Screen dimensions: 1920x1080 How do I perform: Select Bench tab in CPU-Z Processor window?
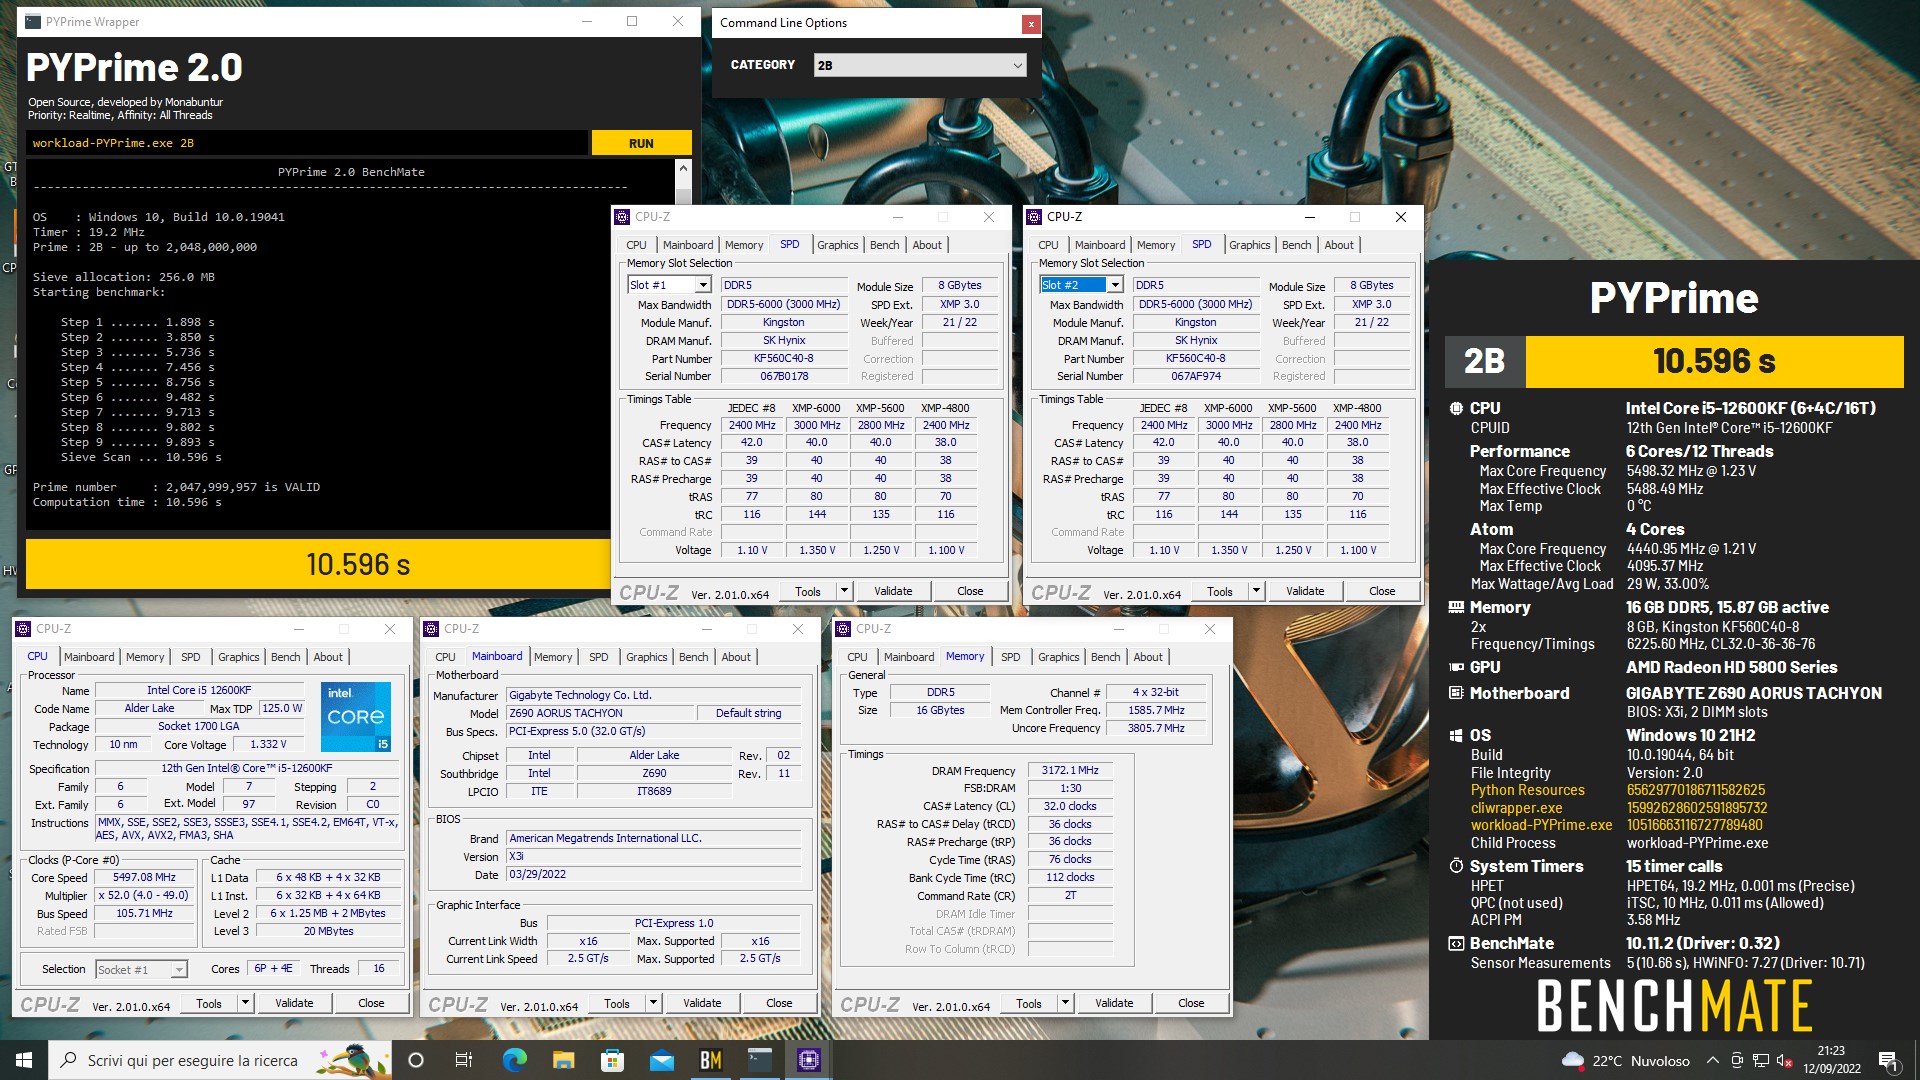point(285,657)
